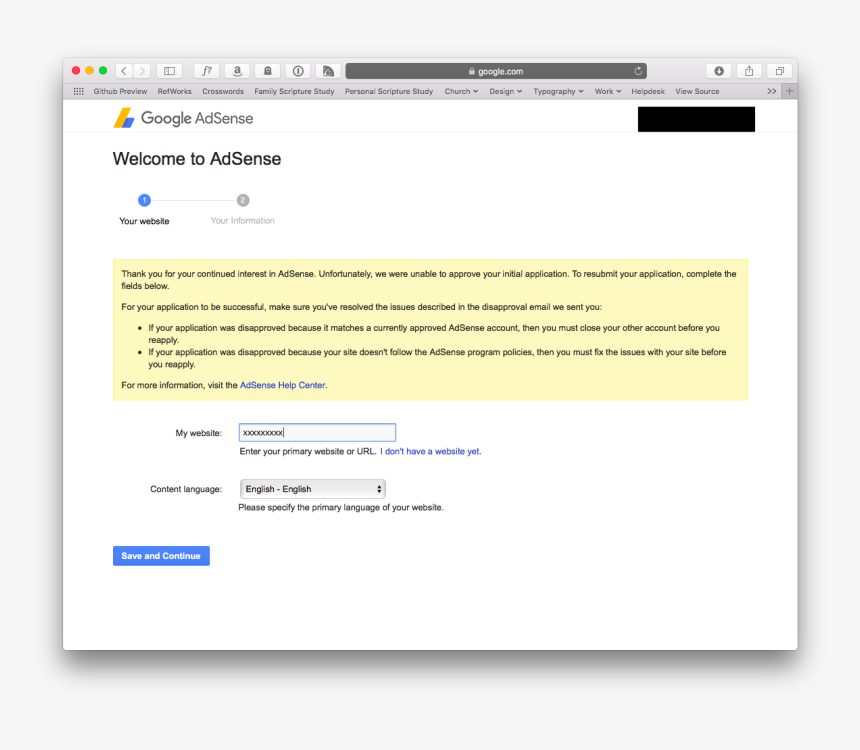Click the Ghostery ghost extension icon
Screen dimensions: 860x750
tap(267, 71)
